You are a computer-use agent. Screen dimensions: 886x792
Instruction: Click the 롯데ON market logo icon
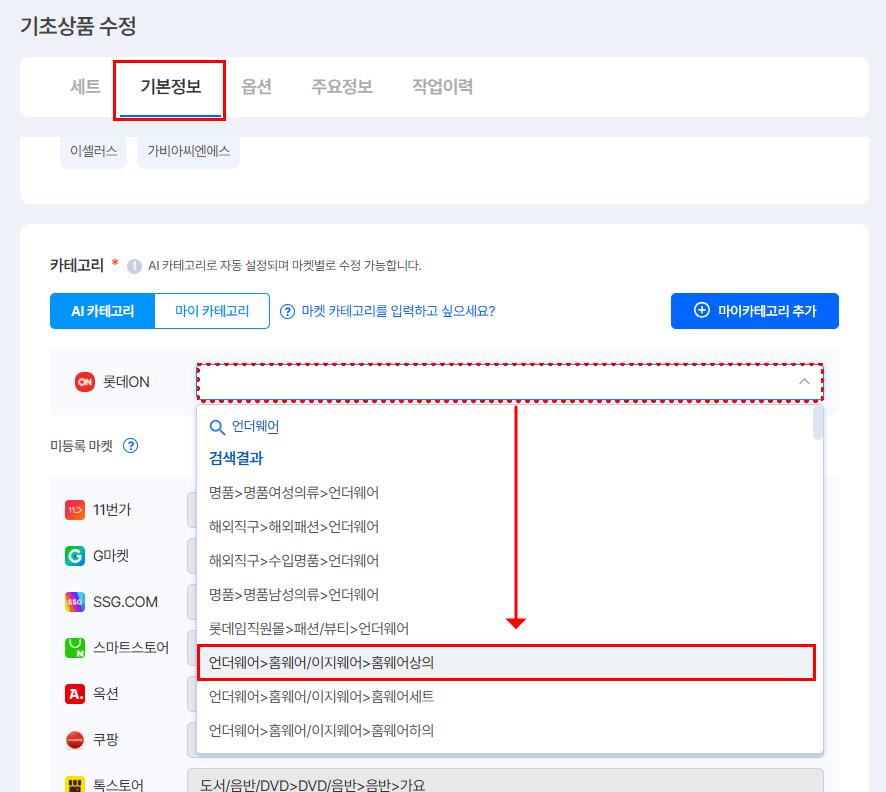click(85, 382)
